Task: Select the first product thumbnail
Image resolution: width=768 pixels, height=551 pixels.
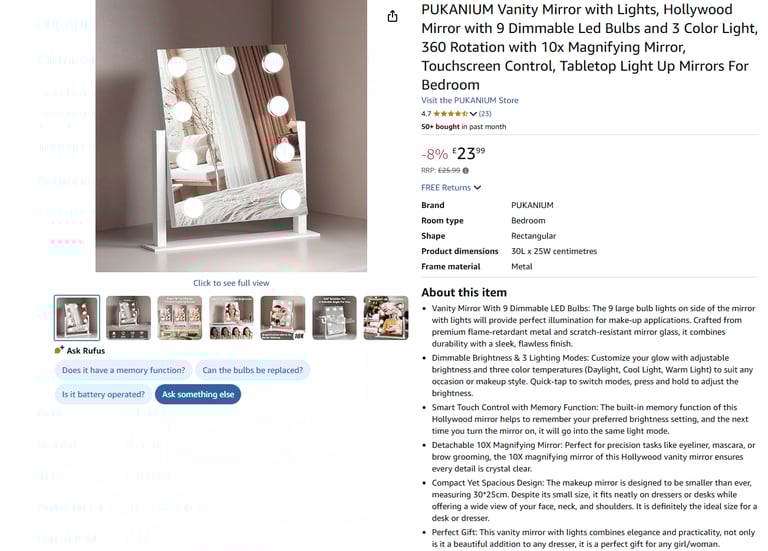Action: [77, 318]
